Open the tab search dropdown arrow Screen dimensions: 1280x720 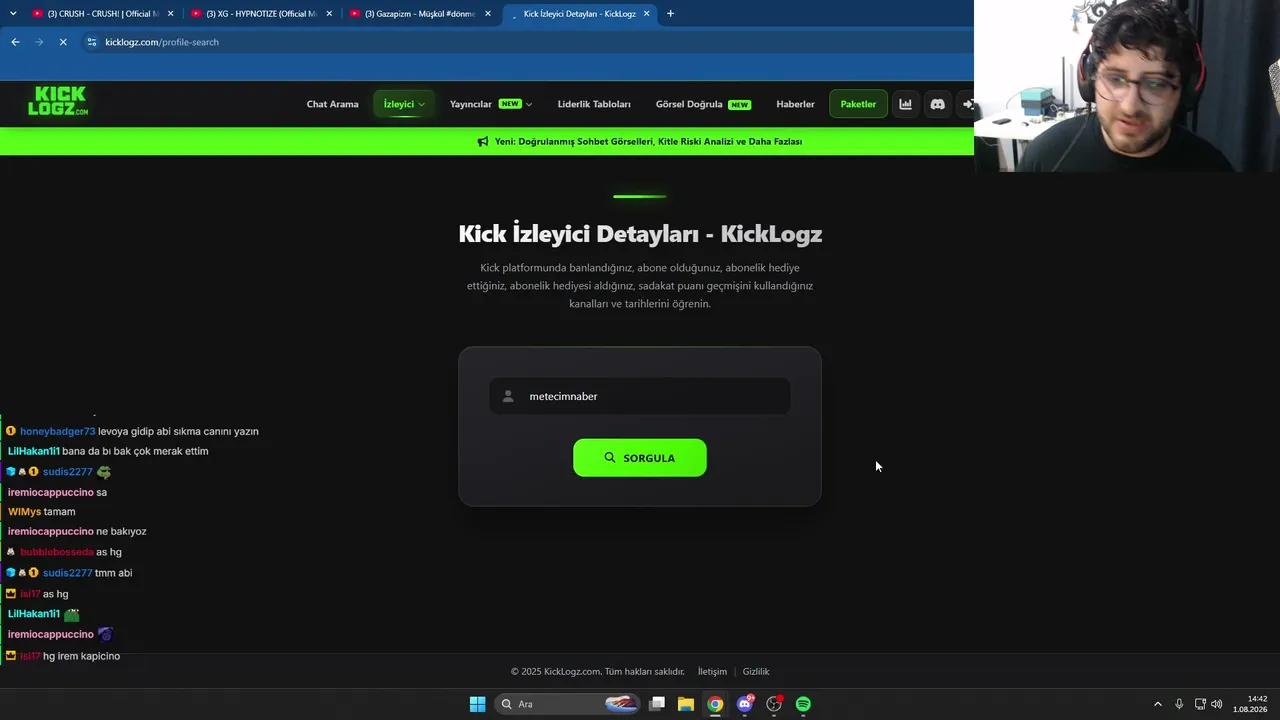(13, 14)
